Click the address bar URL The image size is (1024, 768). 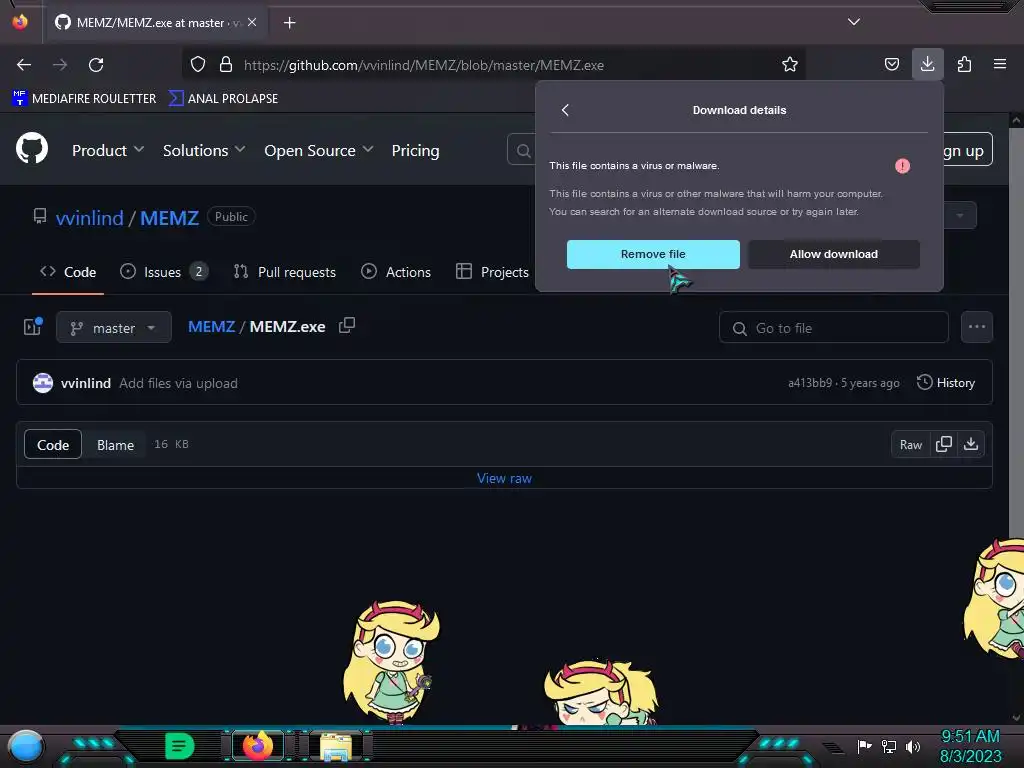[x=423, y=65]
